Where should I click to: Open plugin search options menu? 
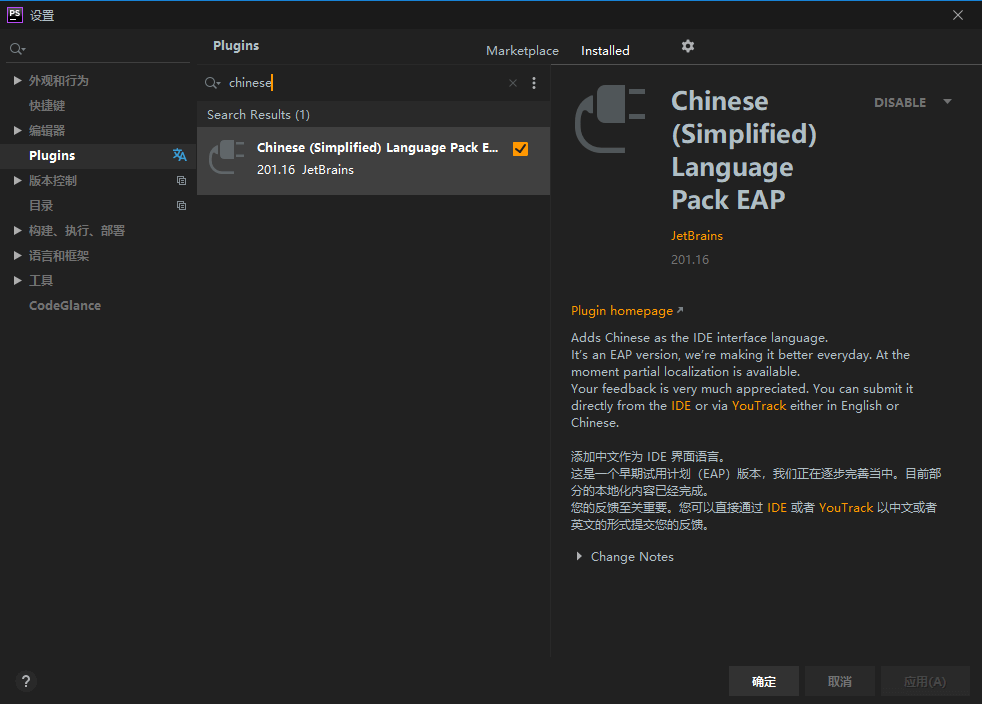tap(534, 83)
